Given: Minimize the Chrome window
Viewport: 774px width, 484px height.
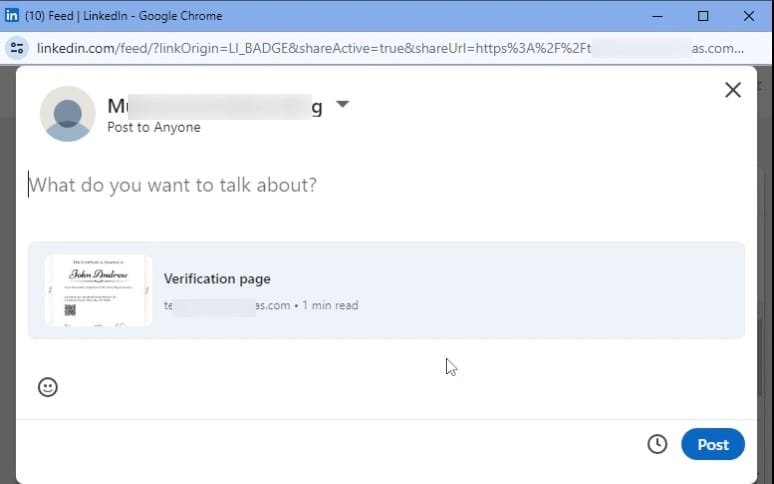Looking at the screenshot, I should pos(657,16).
